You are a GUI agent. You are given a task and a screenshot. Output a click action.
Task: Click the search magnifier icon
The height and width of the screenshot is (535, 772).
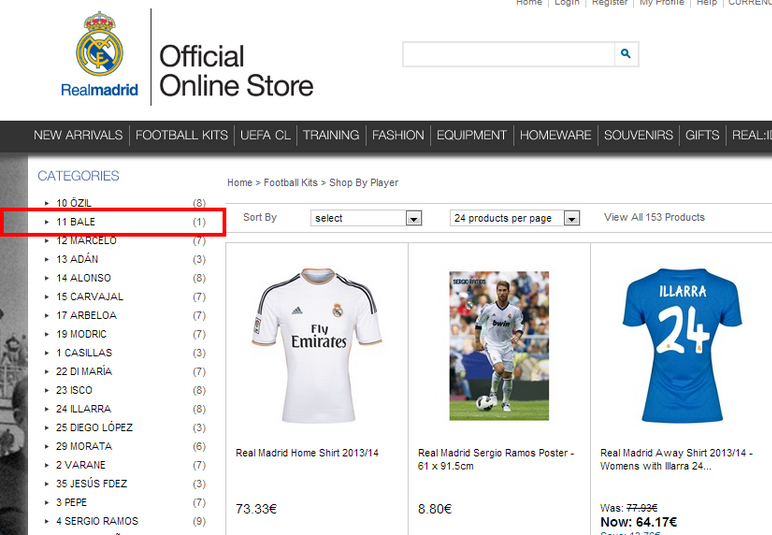(x=626, y=54)
